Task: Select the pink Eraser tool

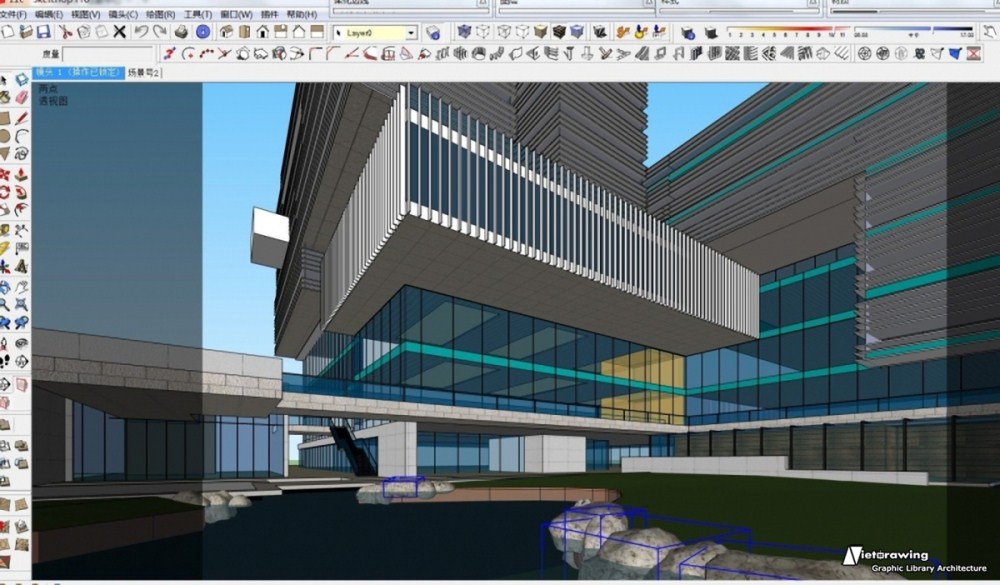Action: [22, 98]
